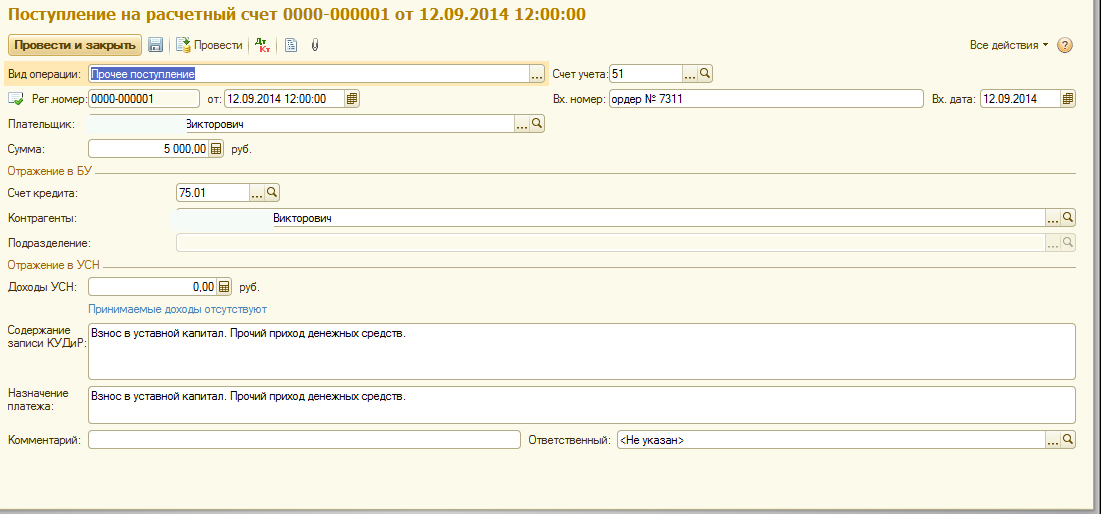Click the 'Плательщик' input field
The image size is (1101, 514).
coord(301,124)
